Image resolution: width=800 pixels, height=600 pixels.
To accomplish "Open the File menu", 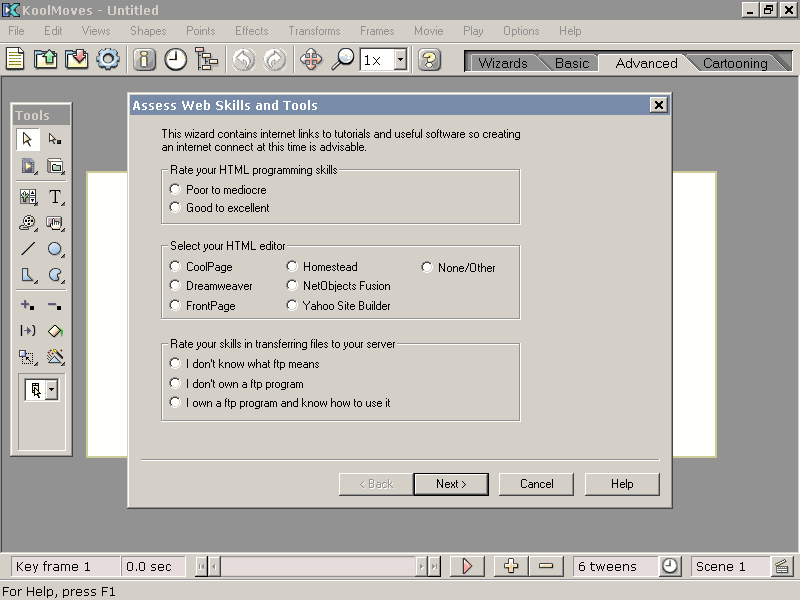I will [x=16, y=31].
